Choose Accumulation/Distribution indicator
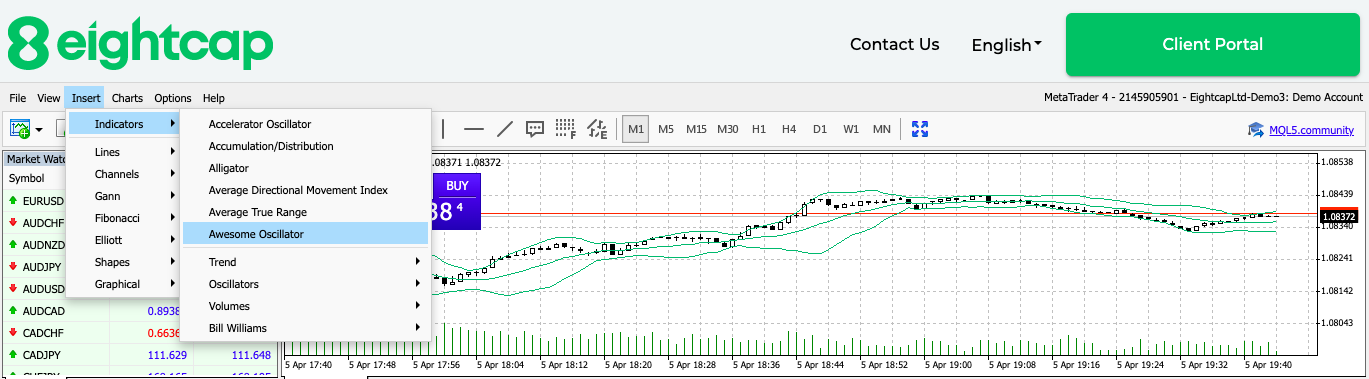The width and height of the screenshot is (1369, 379). (305, 146)
